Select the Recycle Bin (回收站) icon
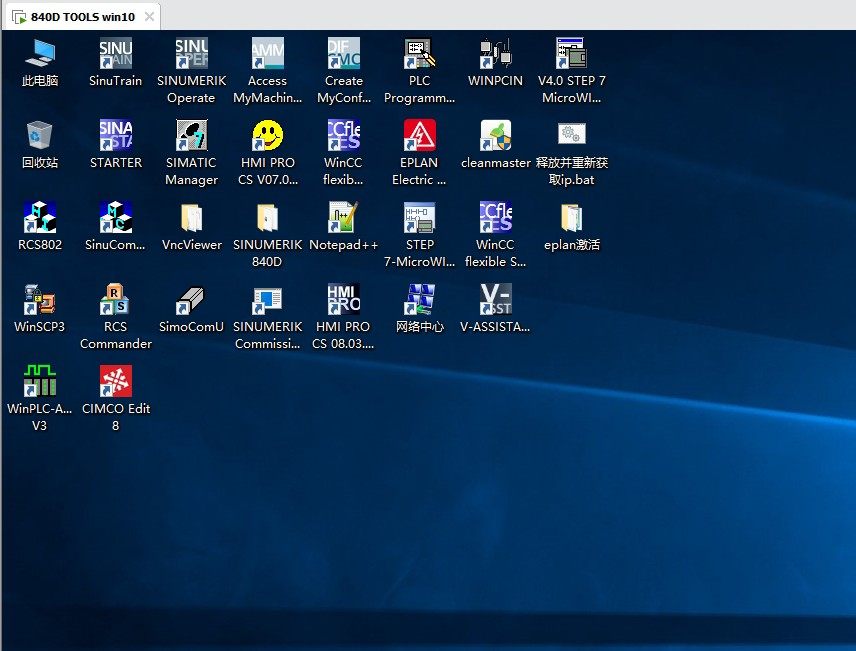Screen dimensions: 856x651 [x=40, y=137]
